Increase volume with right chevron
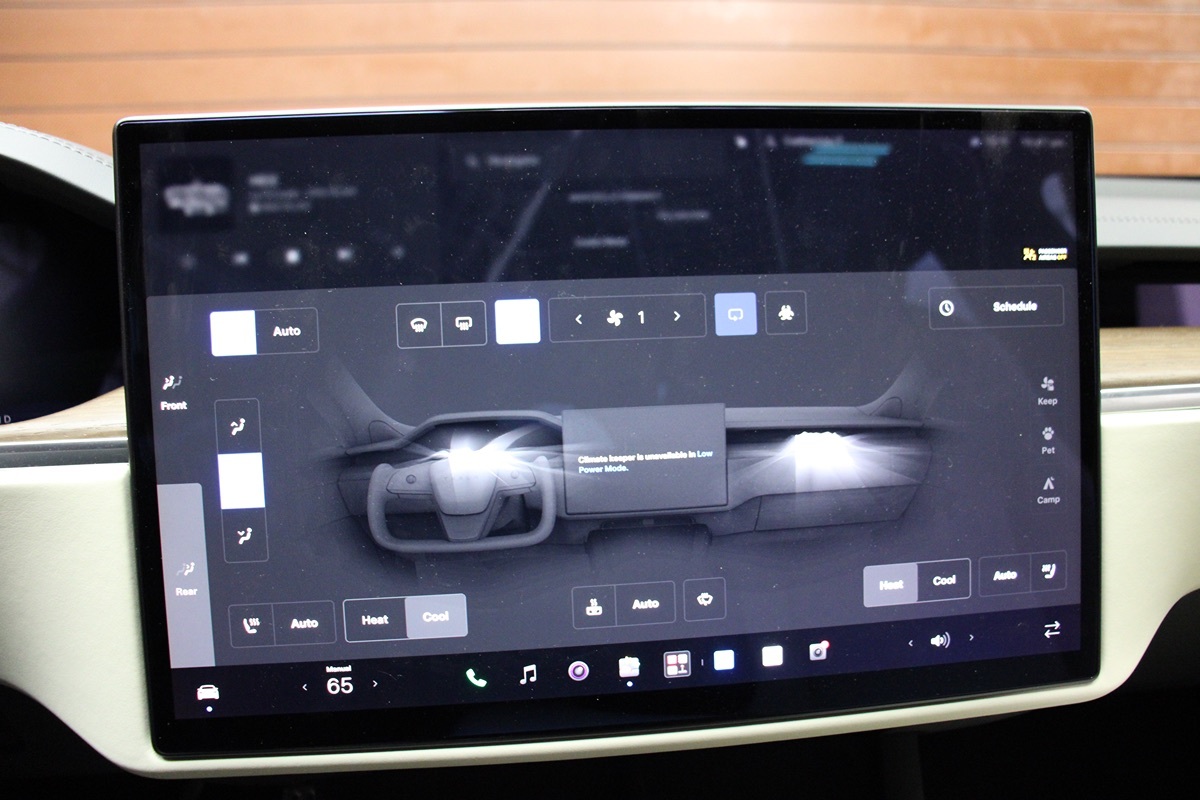Screen dimensions: 1200x800 [971, 637]
